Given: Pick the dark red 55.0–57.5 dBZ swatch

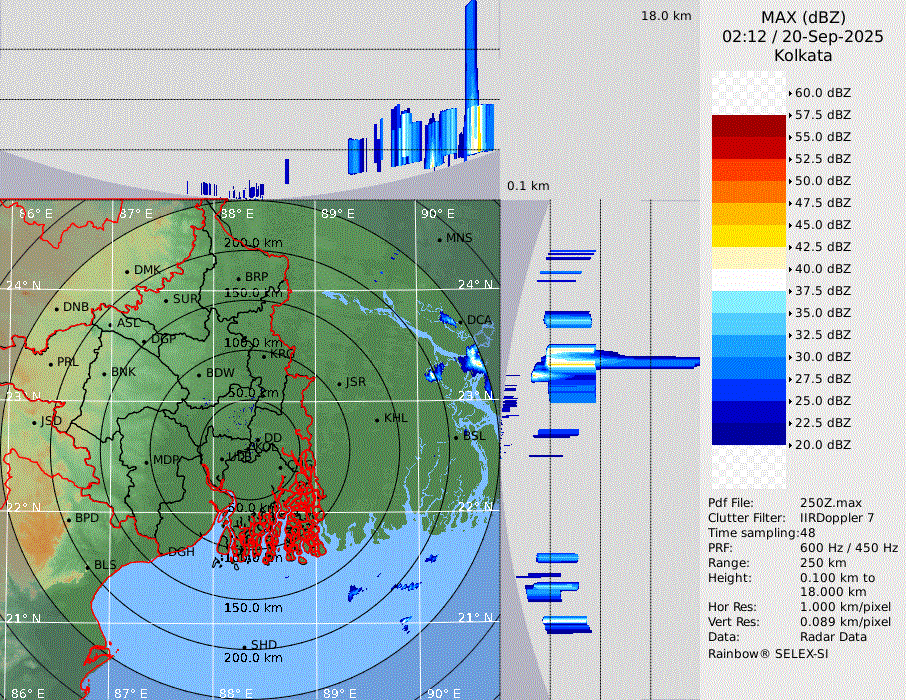Looking at the screenshot, I should click(749, 126).
